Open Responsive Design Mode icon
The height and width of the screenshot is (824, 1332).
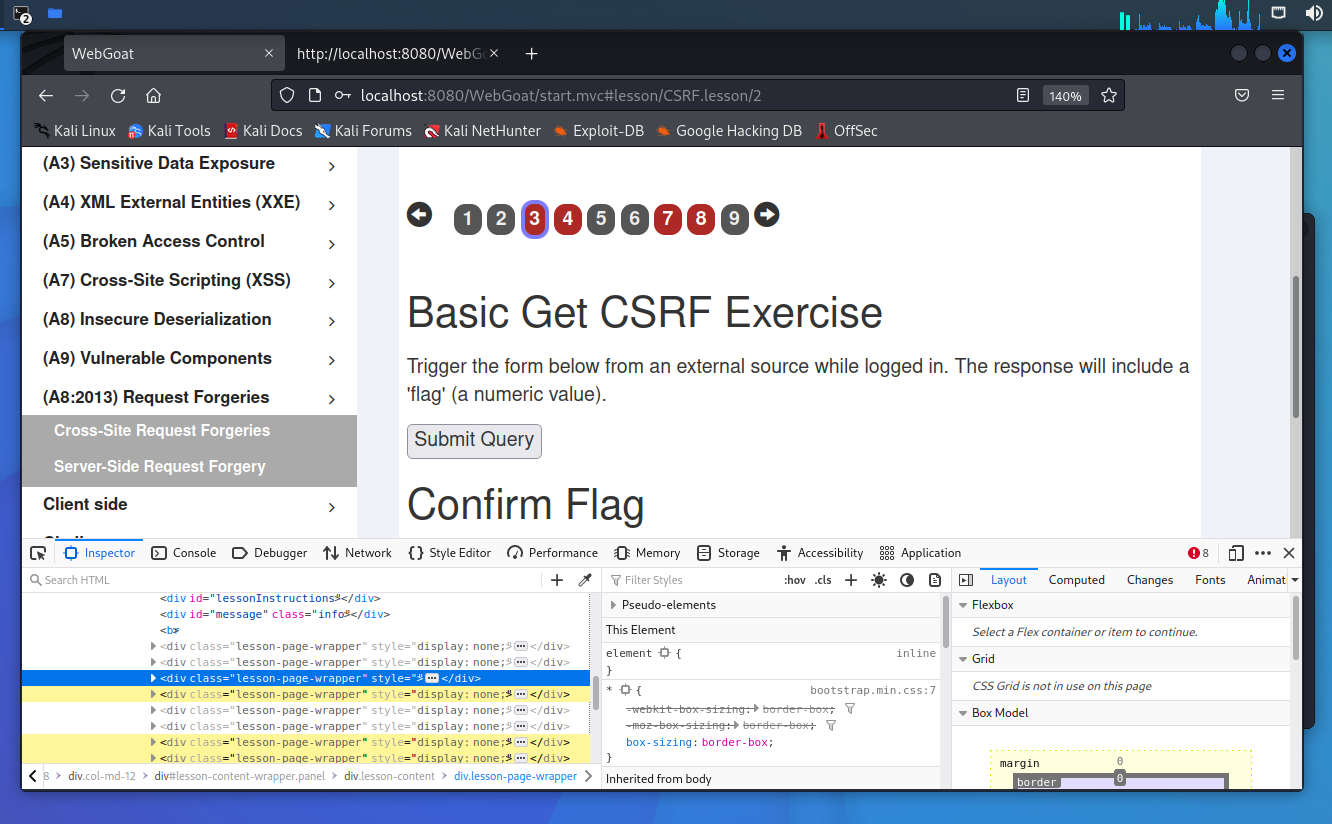[1236, 553]
